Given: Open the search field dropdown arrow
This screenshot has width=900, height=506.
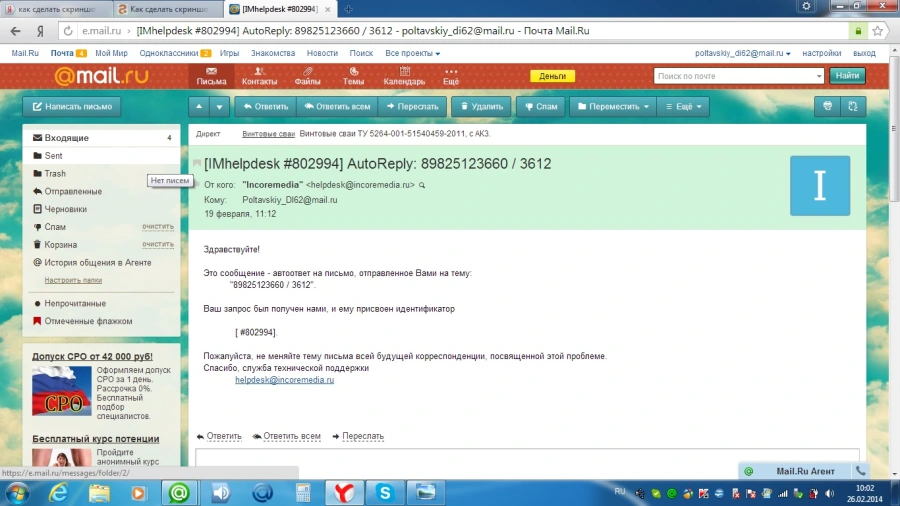Looking at the screenshot, I should coord(818,76).
